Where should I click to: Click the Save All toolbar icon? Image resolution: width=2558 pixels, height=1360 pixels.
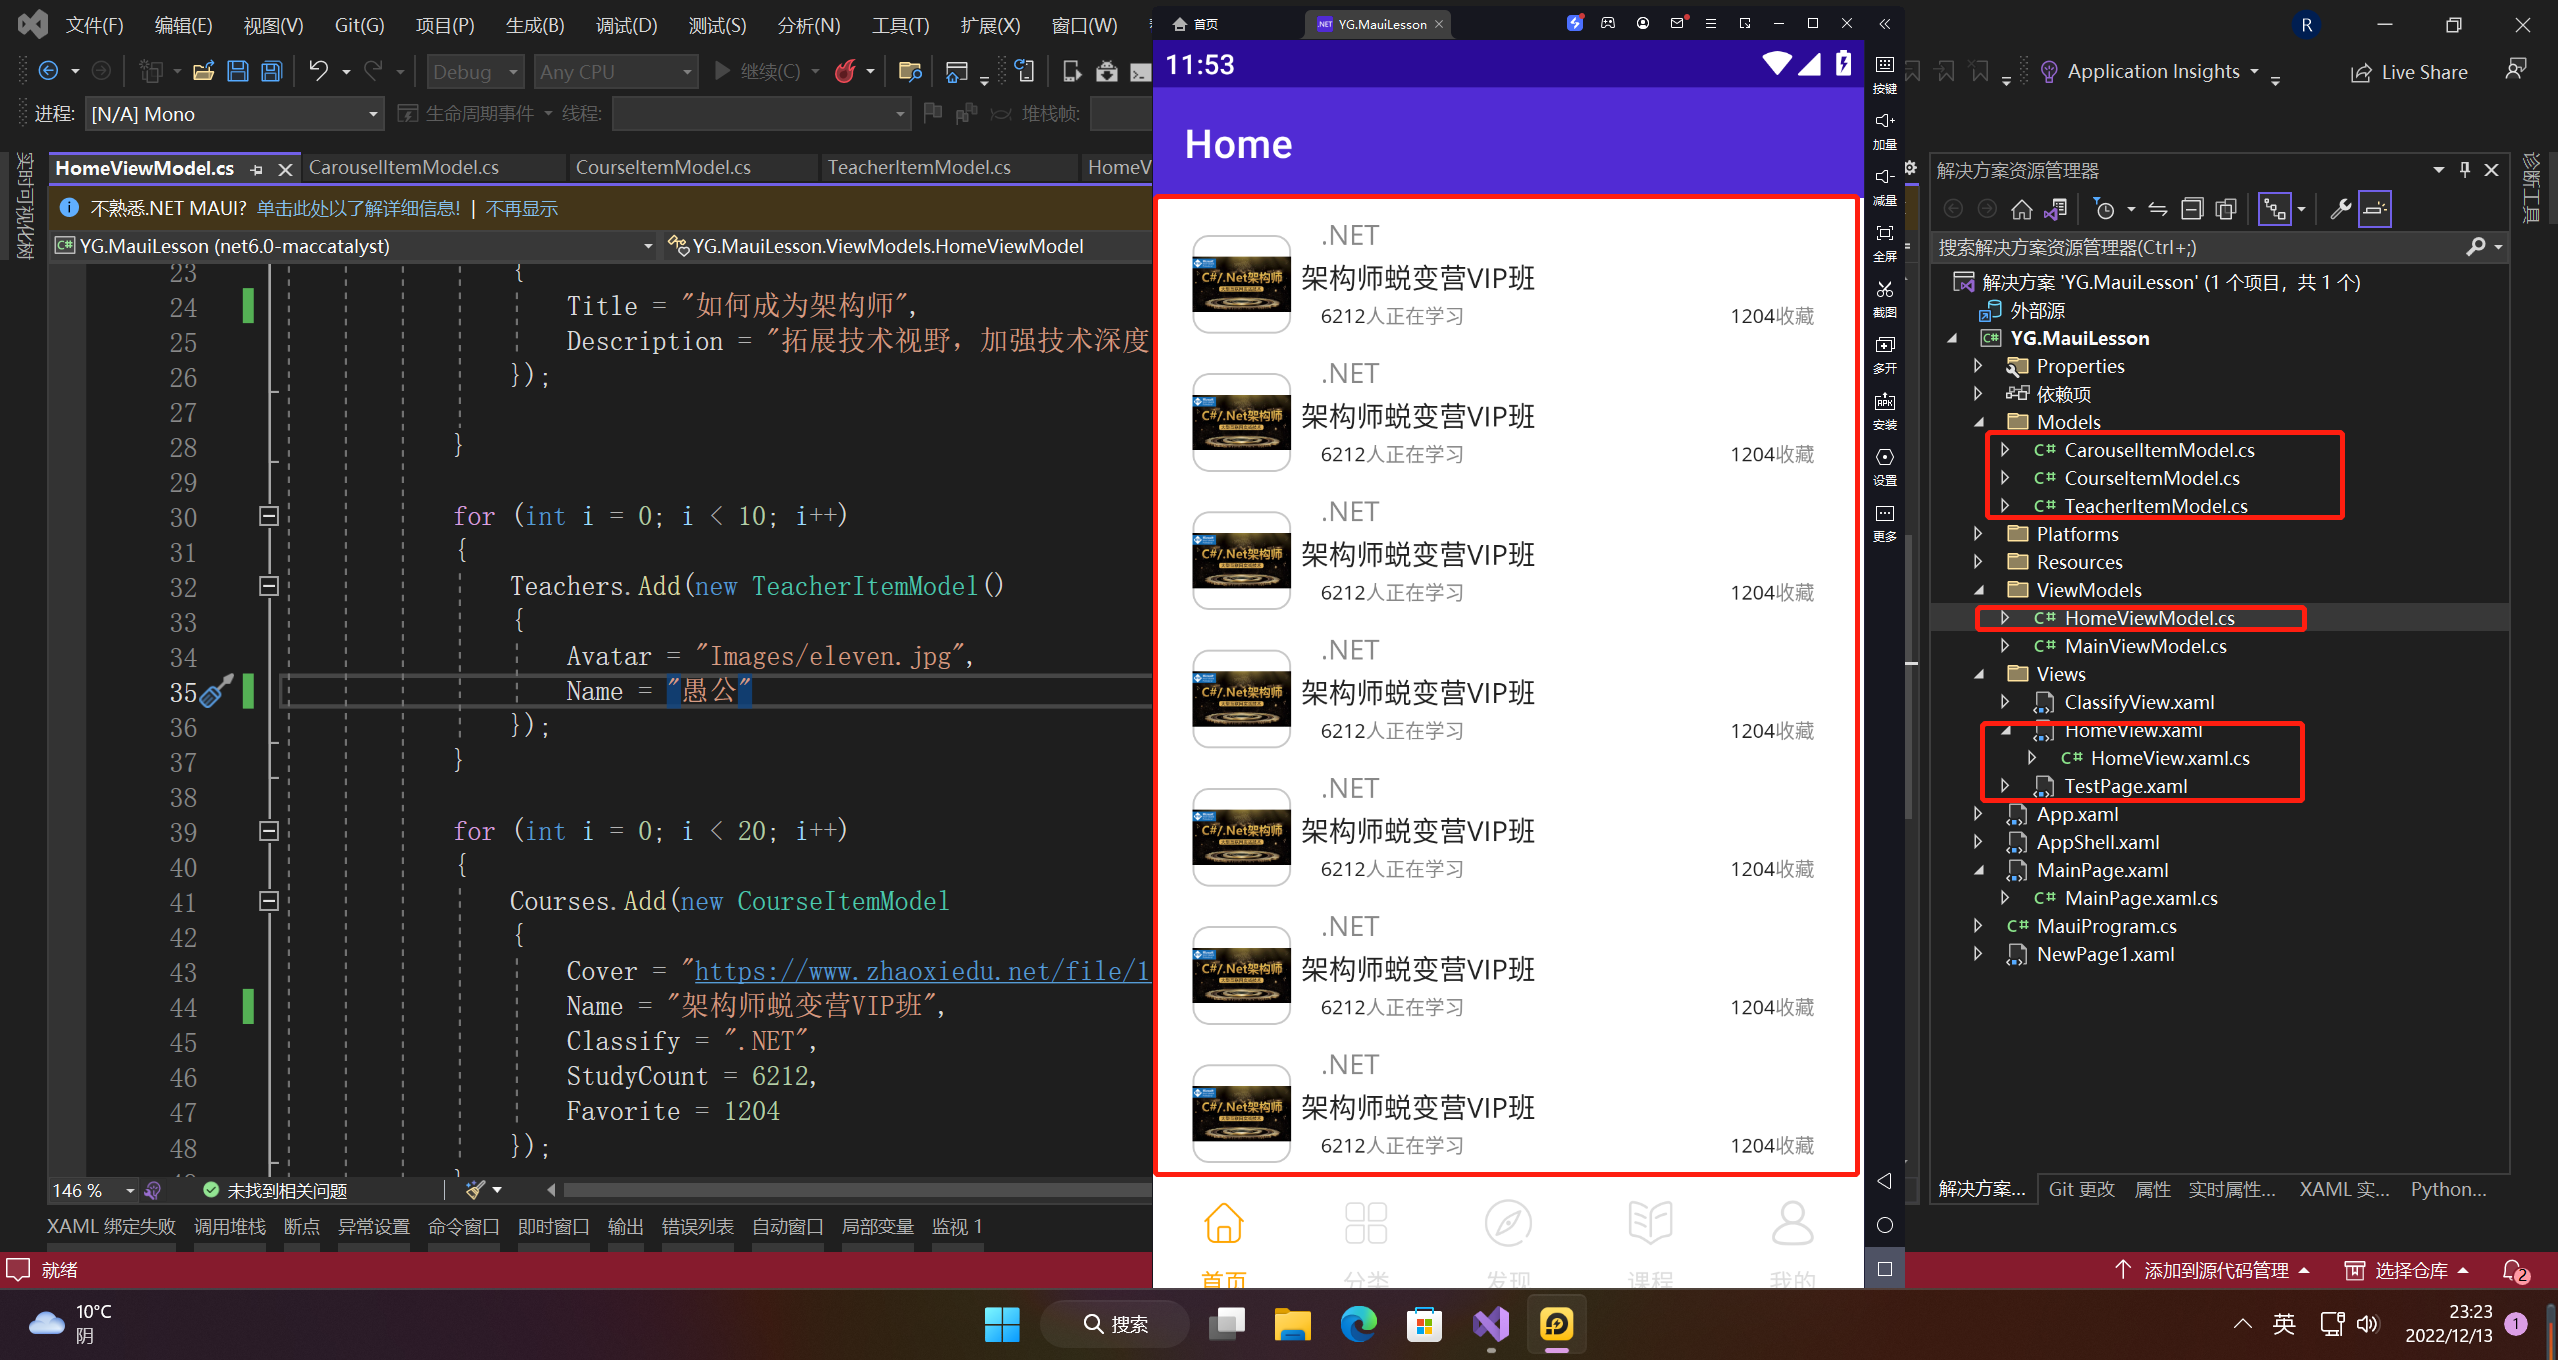pyautogui.click(x=271, y=71)
